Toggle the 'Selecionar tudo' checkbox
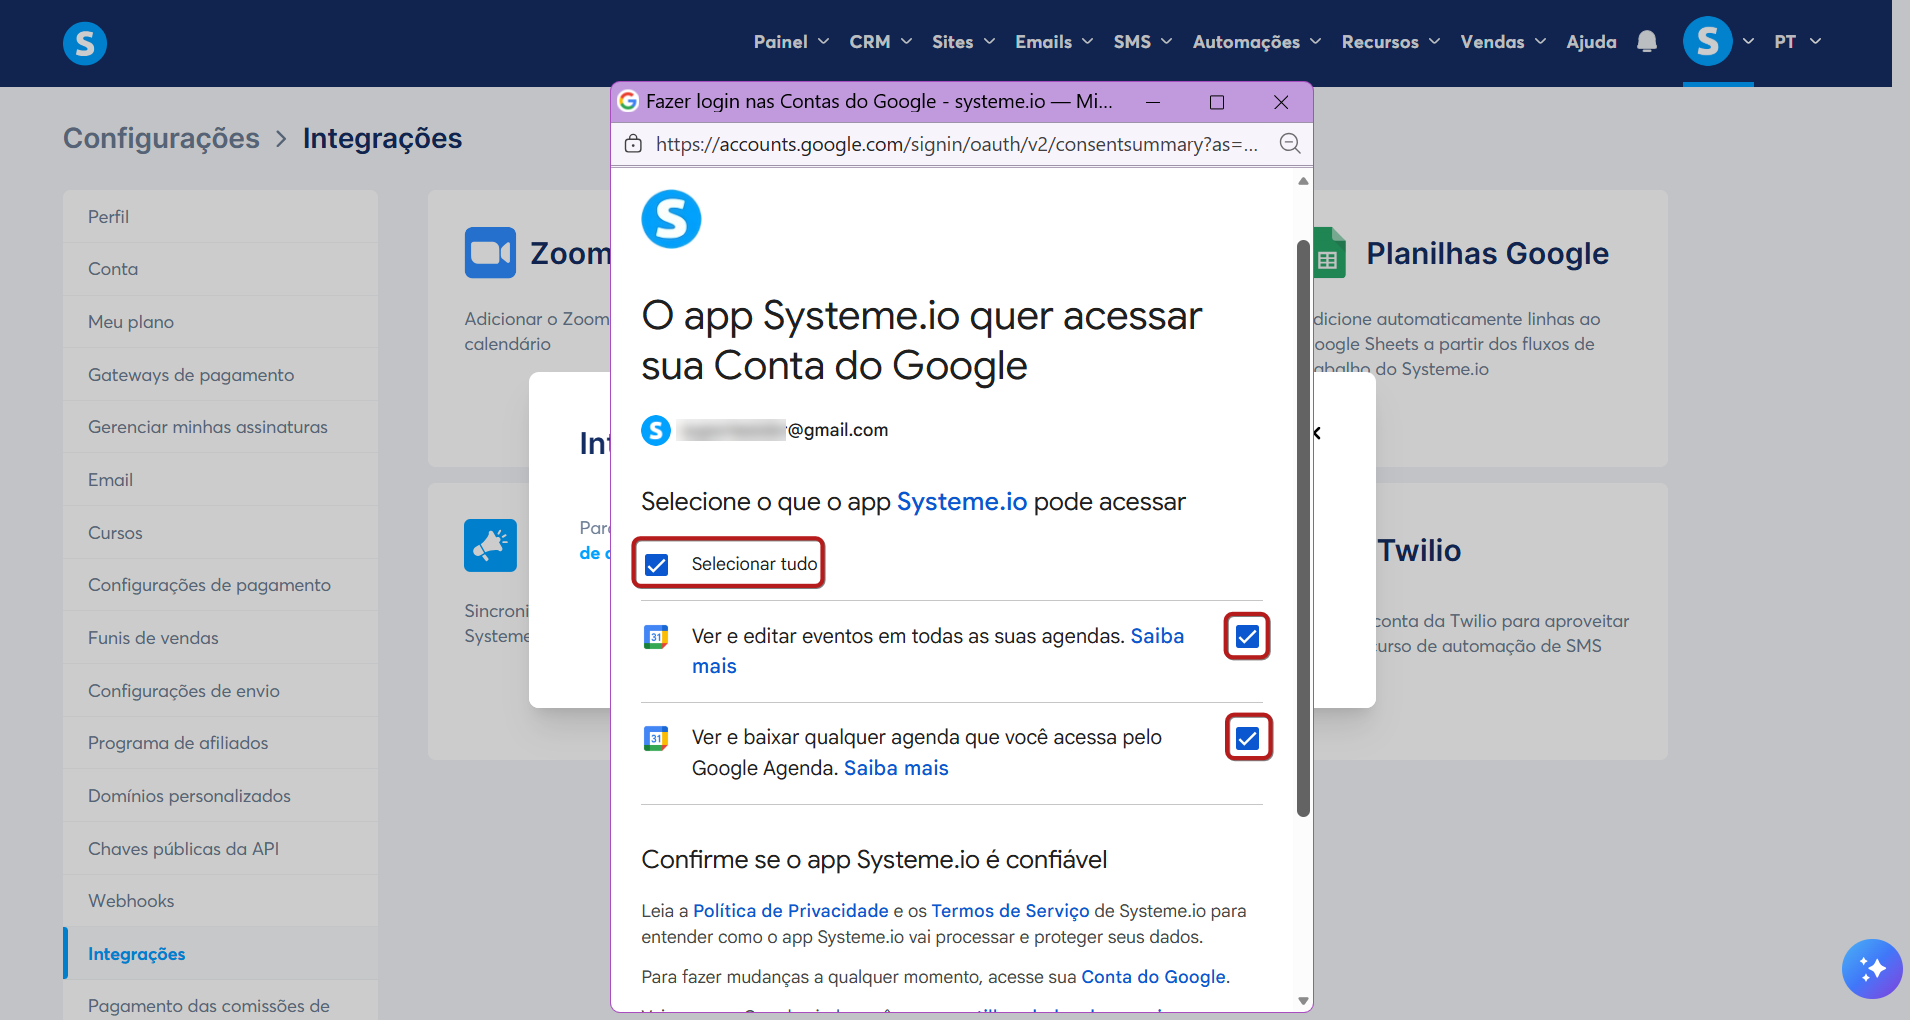Image resolution: width=1910 pixels, height=1020 pixels. click(656, 565)
